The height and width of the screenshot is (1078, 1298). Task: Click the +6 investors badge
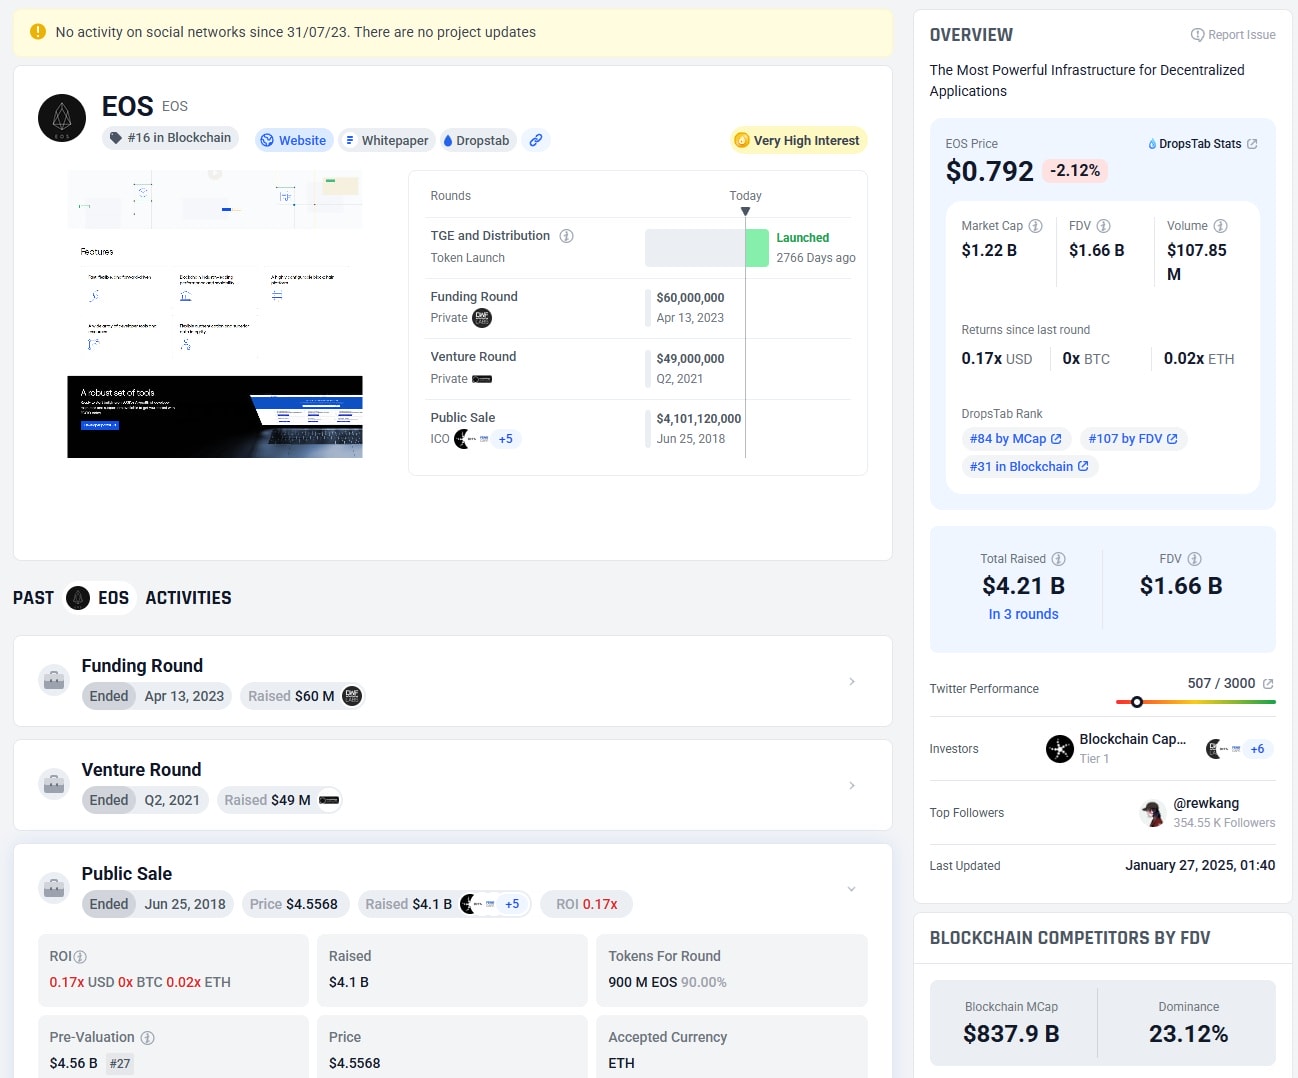pos(1257,749)
